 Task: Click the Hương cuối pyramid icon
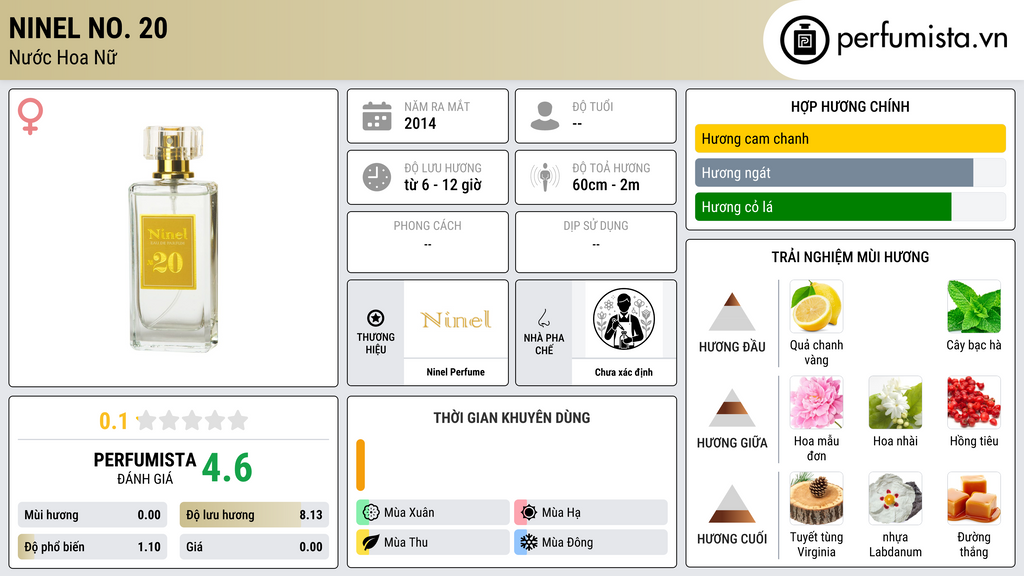pyautogui.click(x=732, y=504)
